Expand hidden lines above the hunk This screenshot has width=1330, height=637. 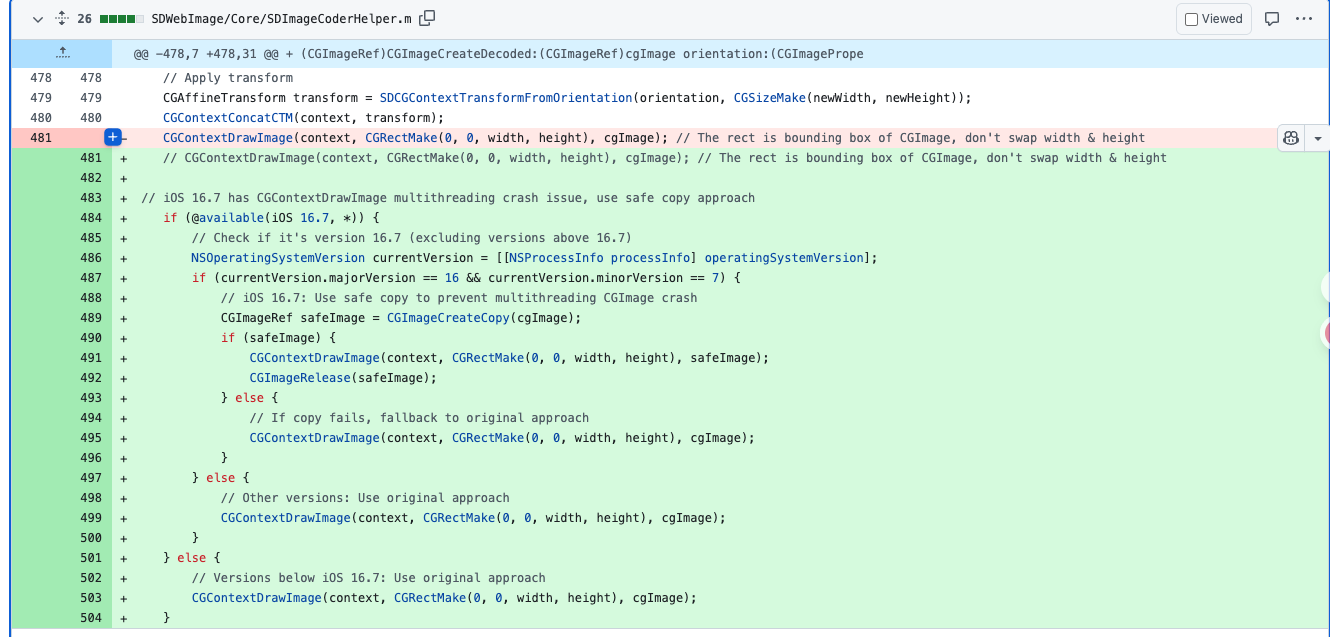click(x=62, y=53)
